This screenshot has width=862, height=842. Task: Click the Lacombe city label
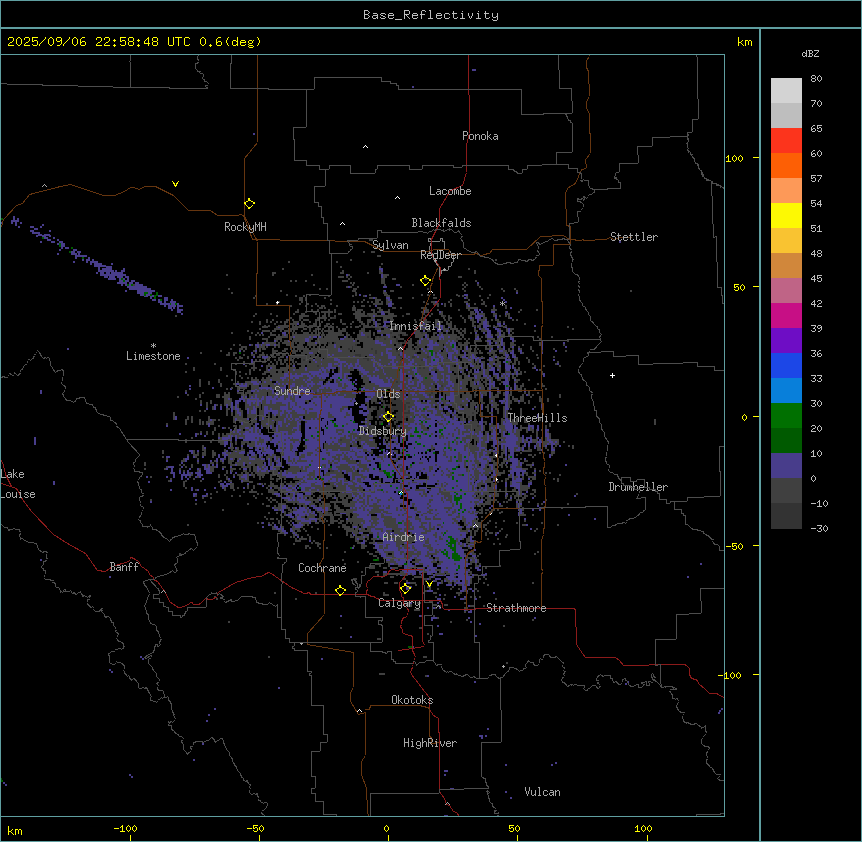click(x=450, y=191)
